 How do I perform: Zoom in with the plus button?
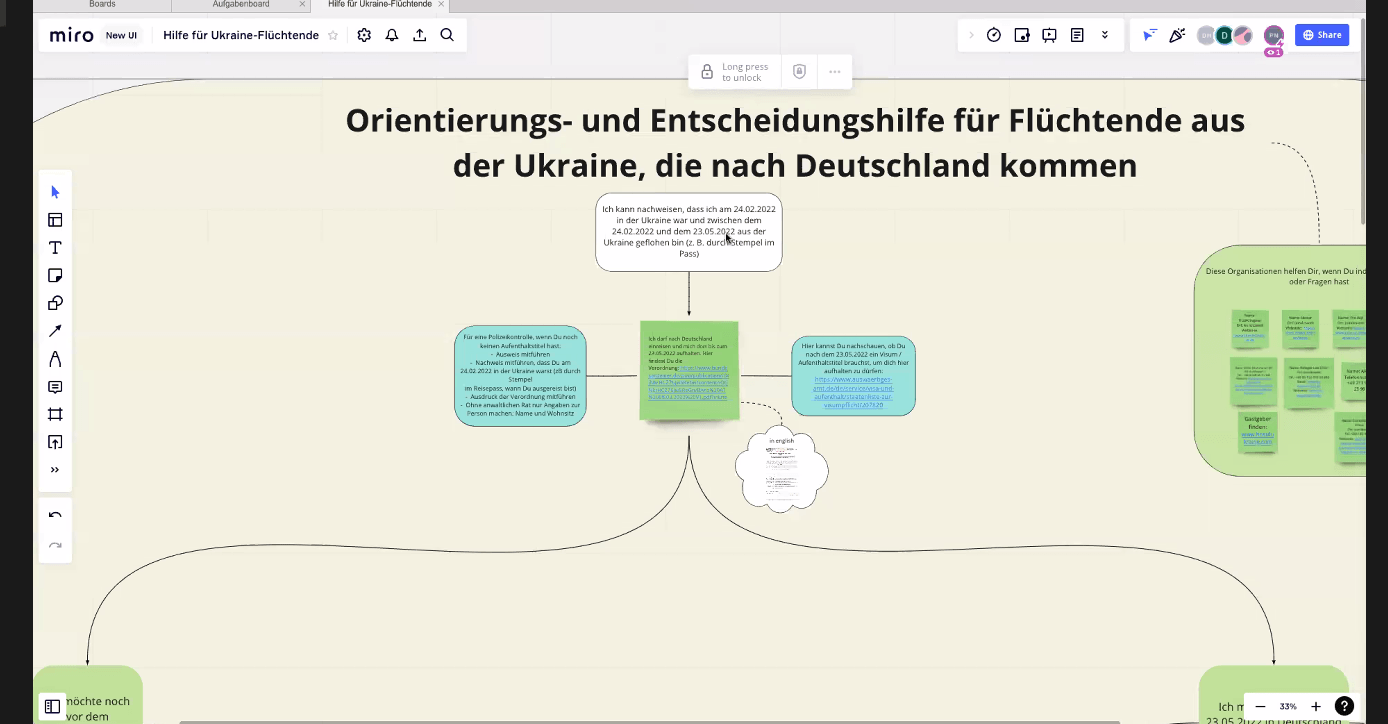1315,706
